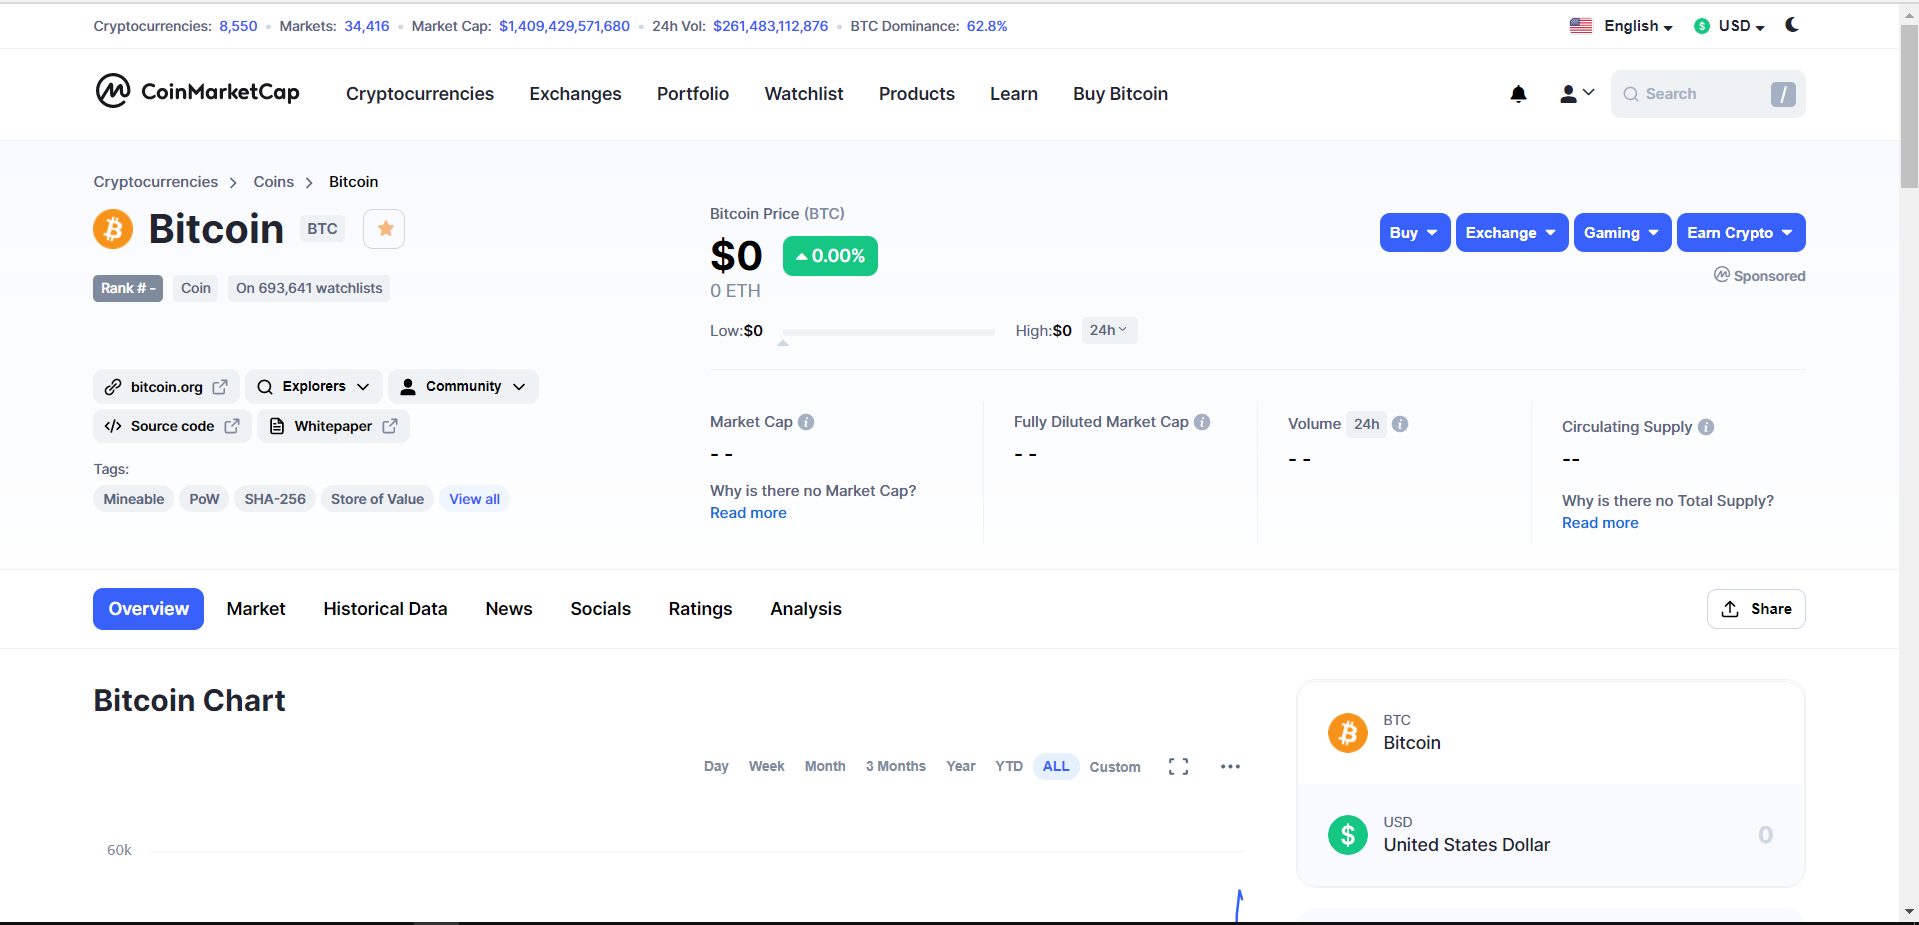
Task: Open the user account menu icon
Action: (1577, 94)
